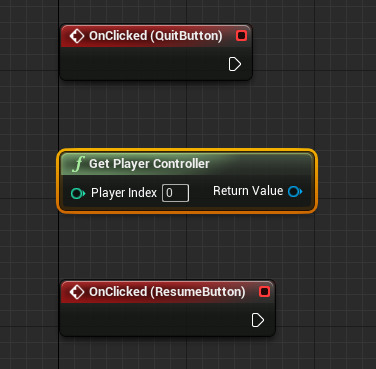Click the red delegate pin on OnClicked (QuitButton)

coord(241,36)
